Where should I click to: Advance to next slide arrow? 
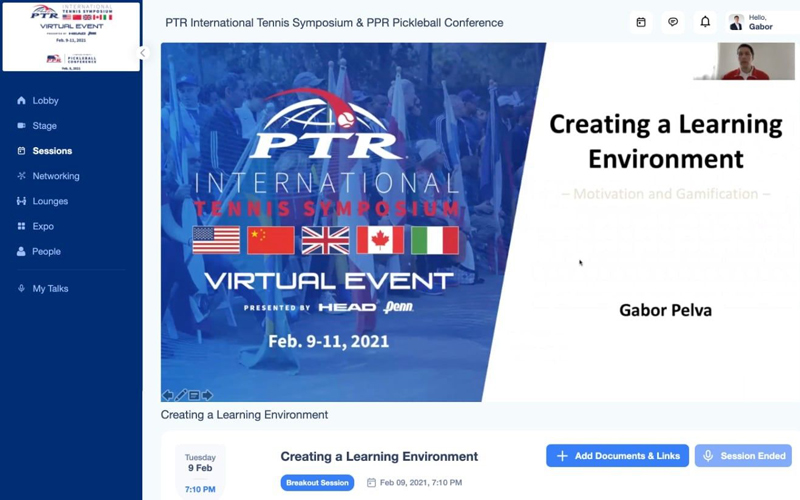207,395
